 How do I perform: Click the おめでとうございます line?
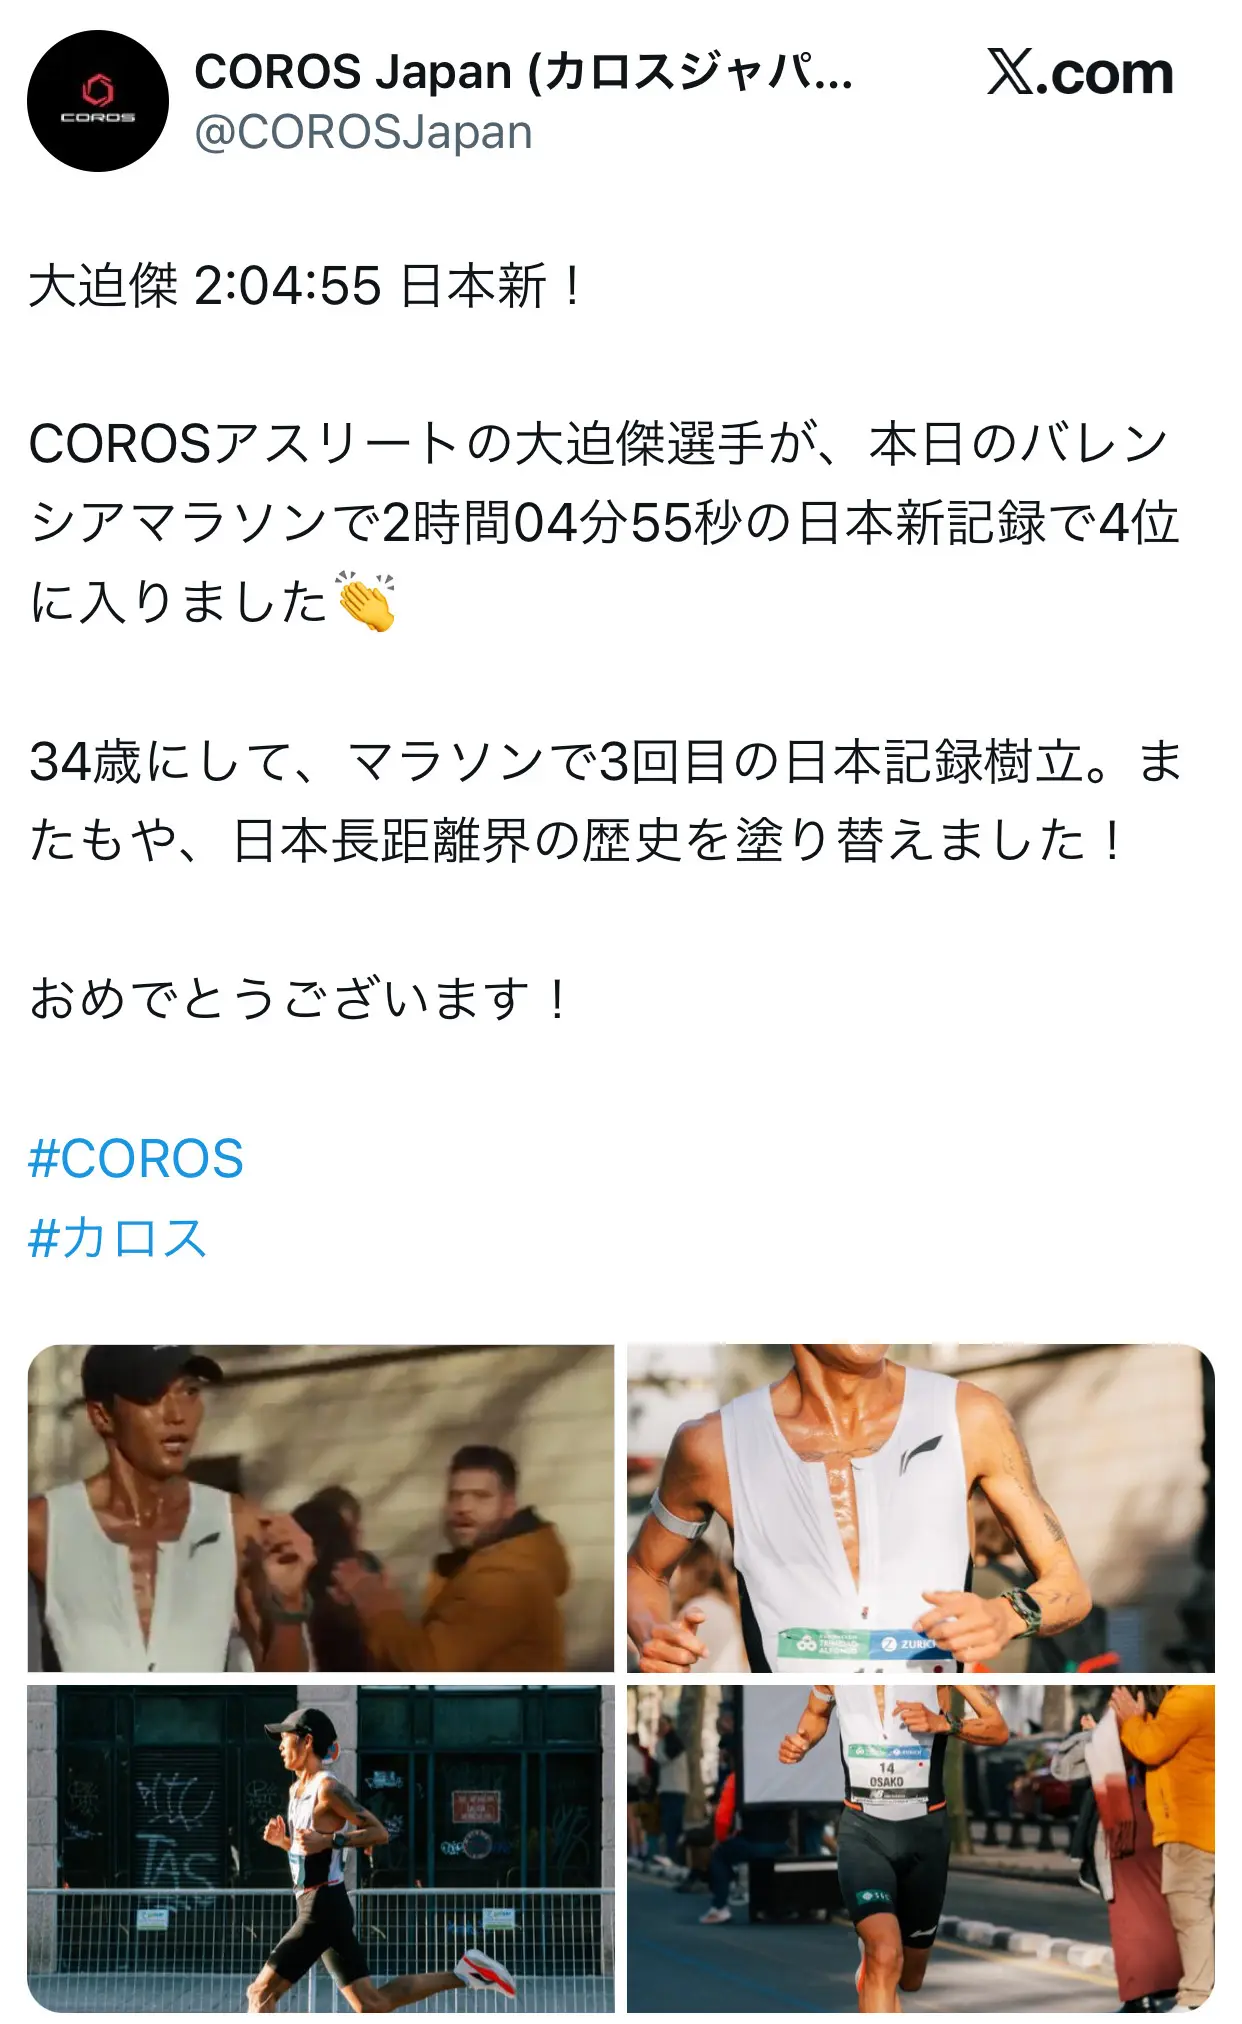click(299, 999)
